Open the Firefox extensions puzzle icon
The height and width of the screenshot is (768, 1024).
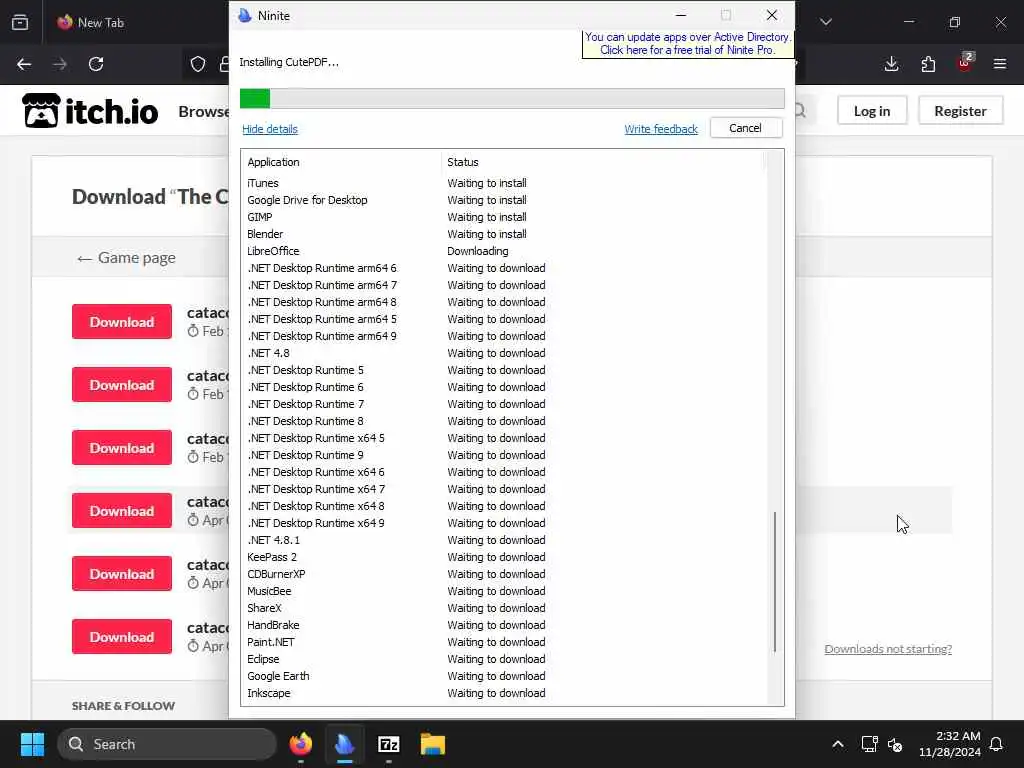tap(928, 64)
